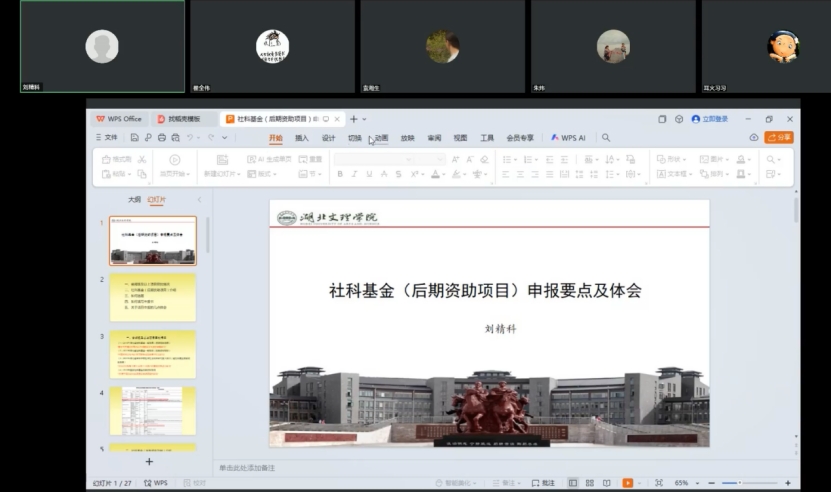Switch to the 插入 ribbon tab
The image size is (831, 492).
point(301,138)
